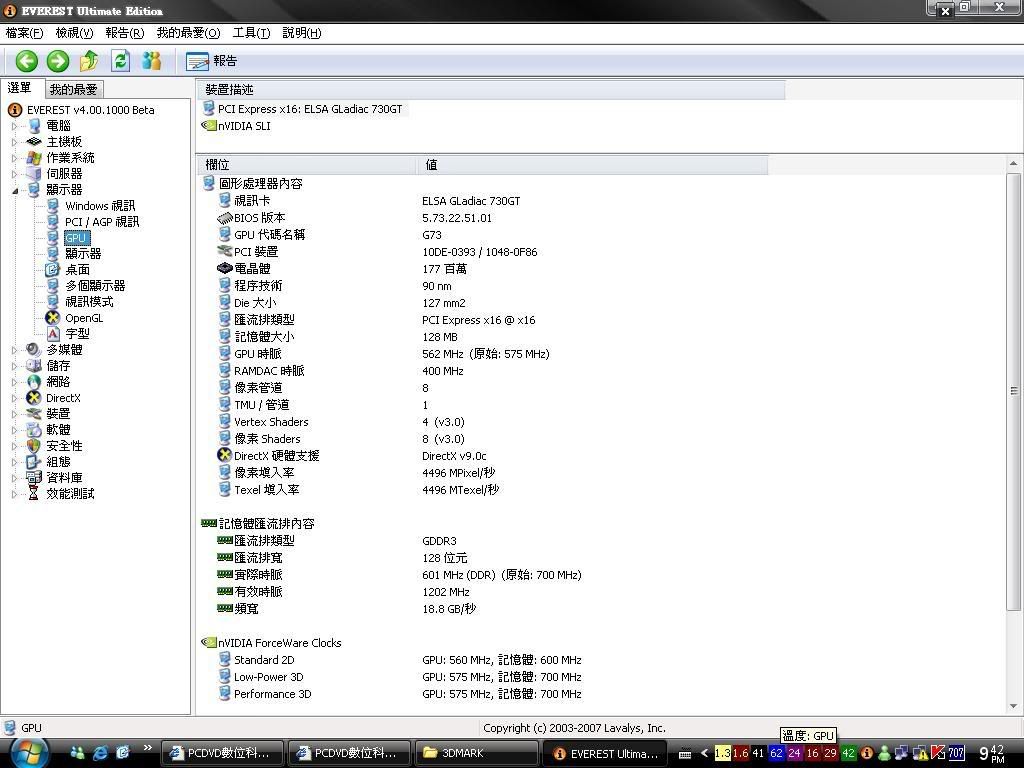Click the scroll up arrow of details list

1013,163
